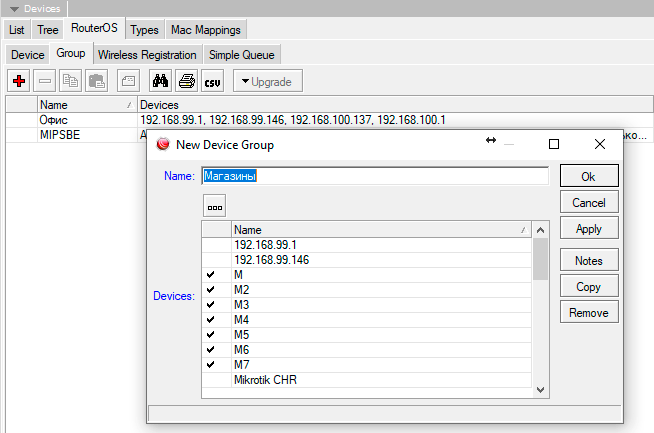
Task: Switch to the Wireless Registration tab
Action: 148,54
